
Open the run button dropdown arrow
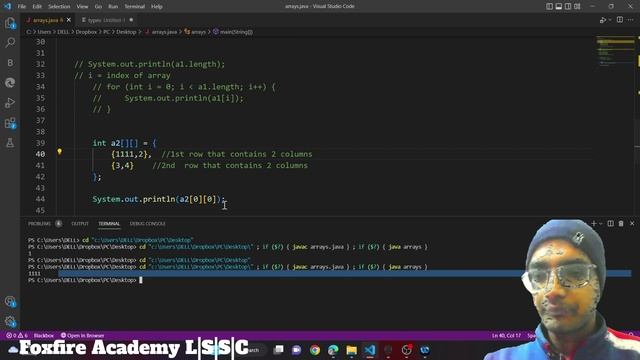click(610, 20)
